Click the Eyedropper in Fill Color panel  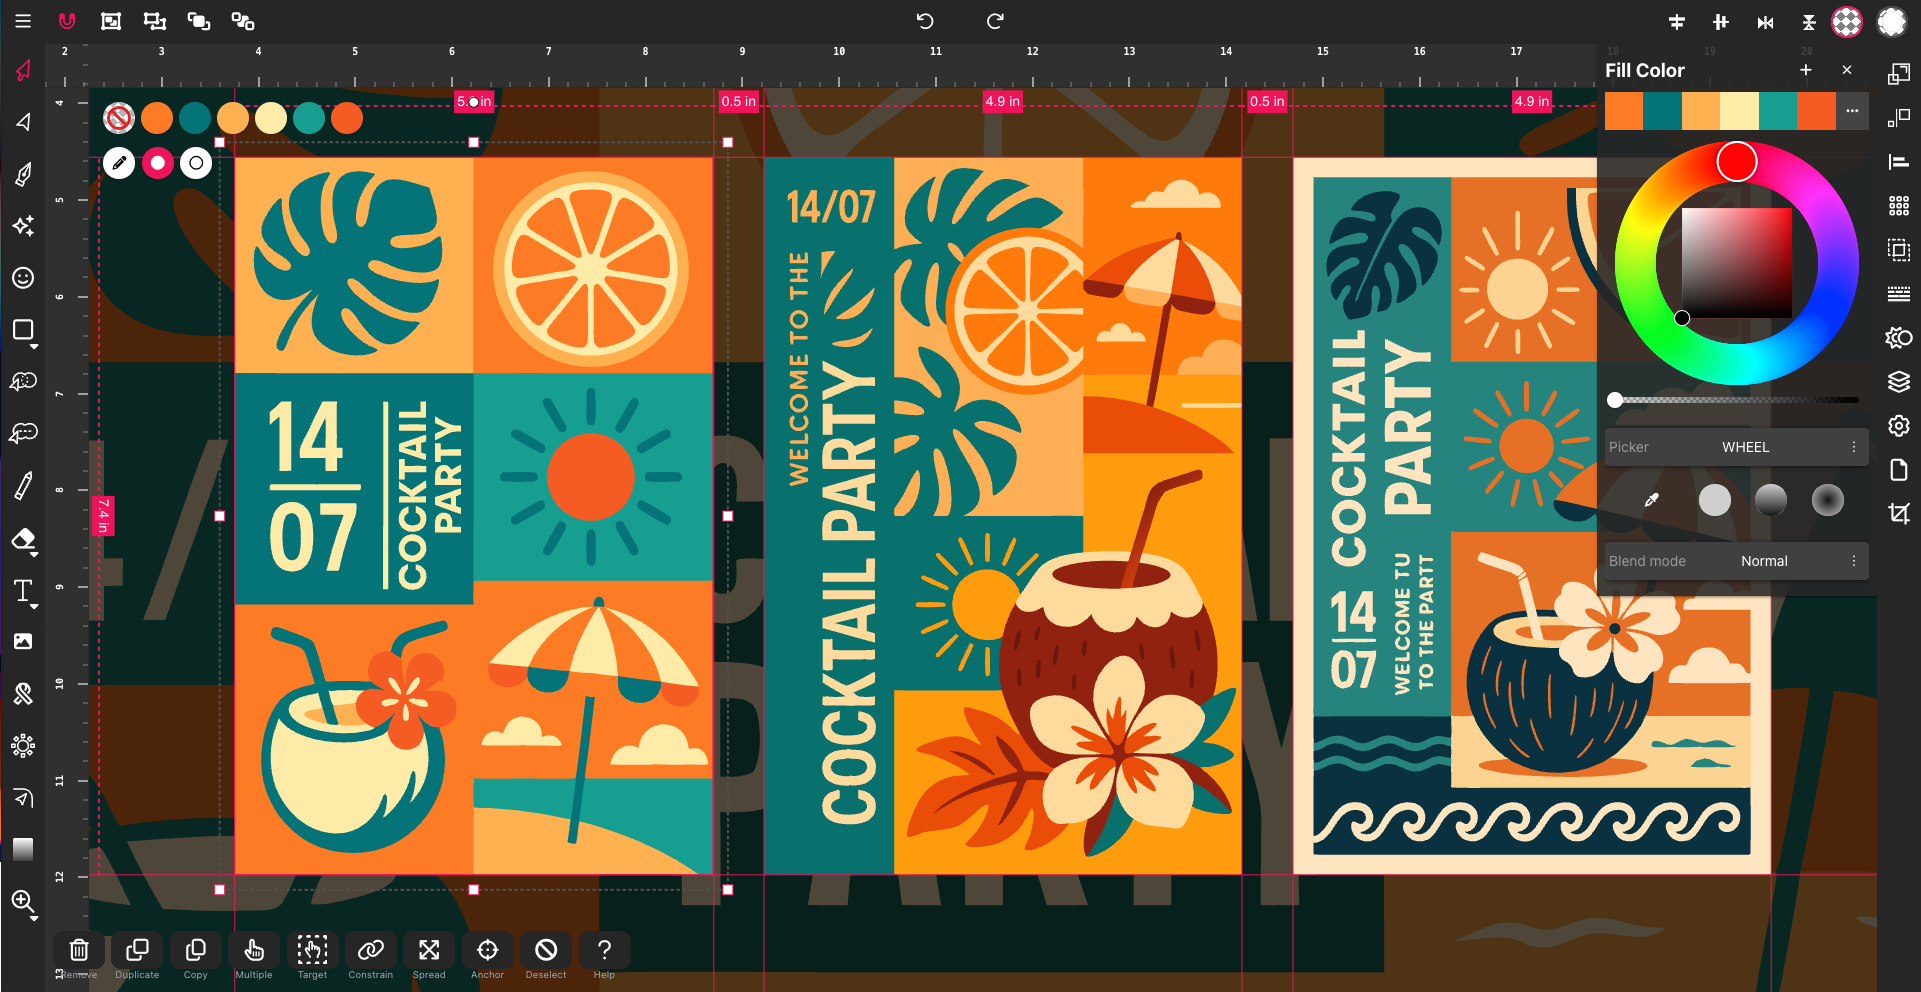coord(1652,500)
